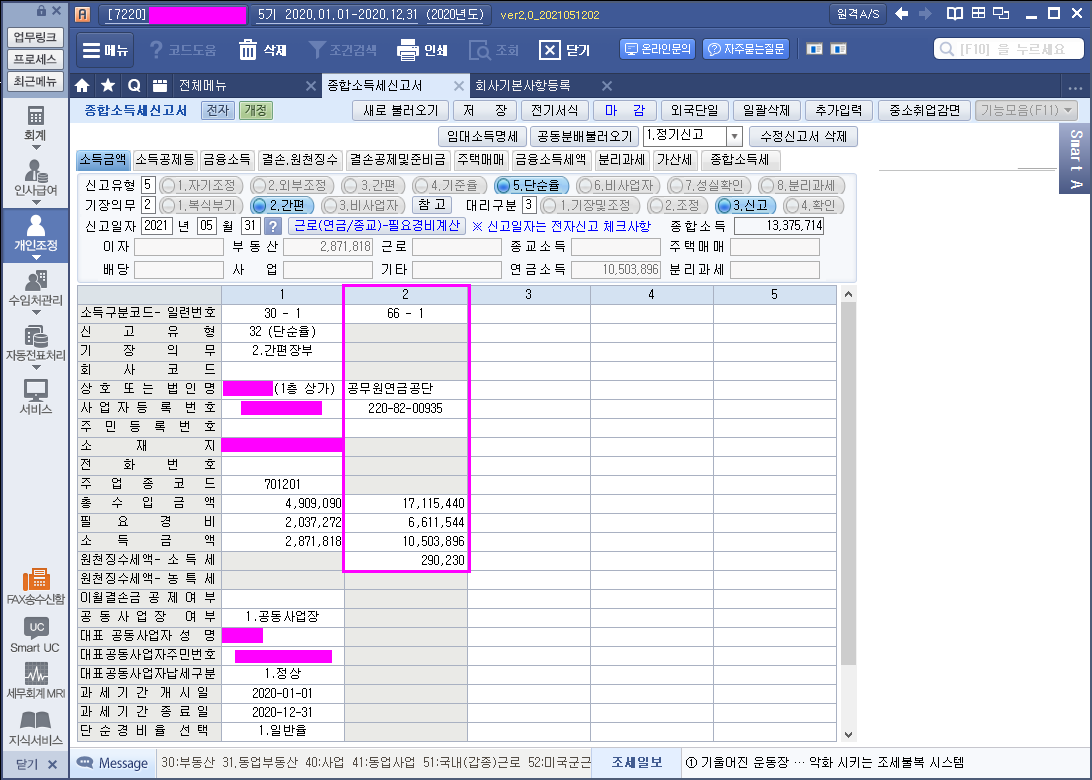This screenshot has width=1092, height=780.
Task: Click the back arrow in title bar
Action: [902, 14]
